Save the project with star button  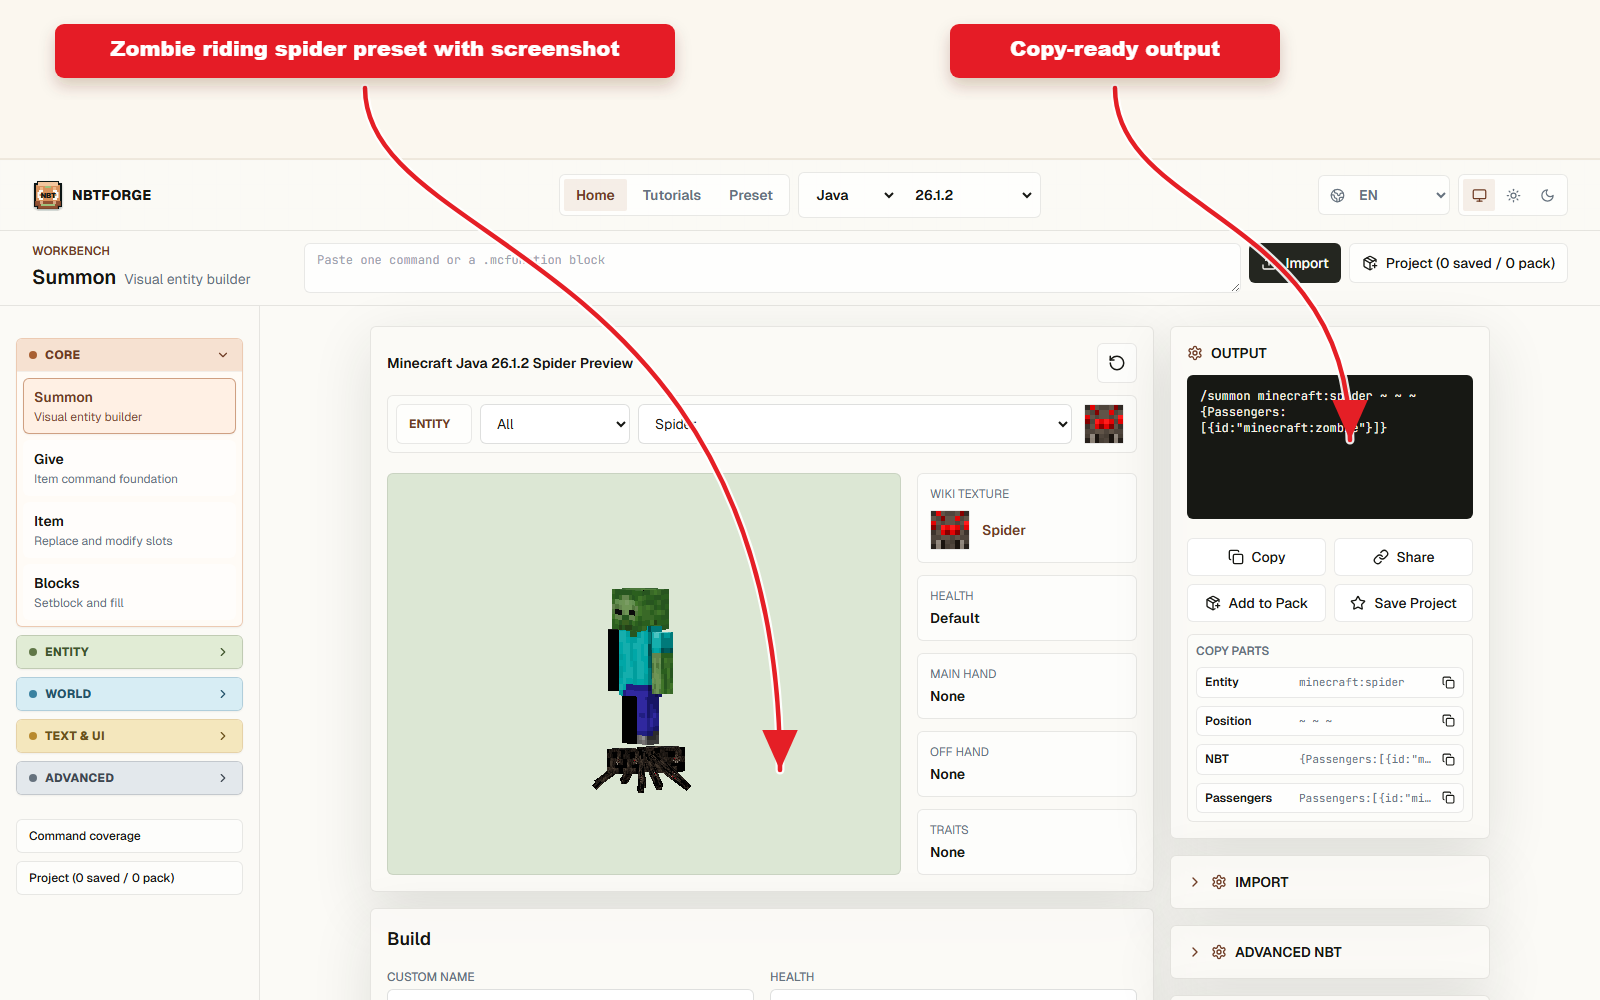click(x=1403, y=603)
